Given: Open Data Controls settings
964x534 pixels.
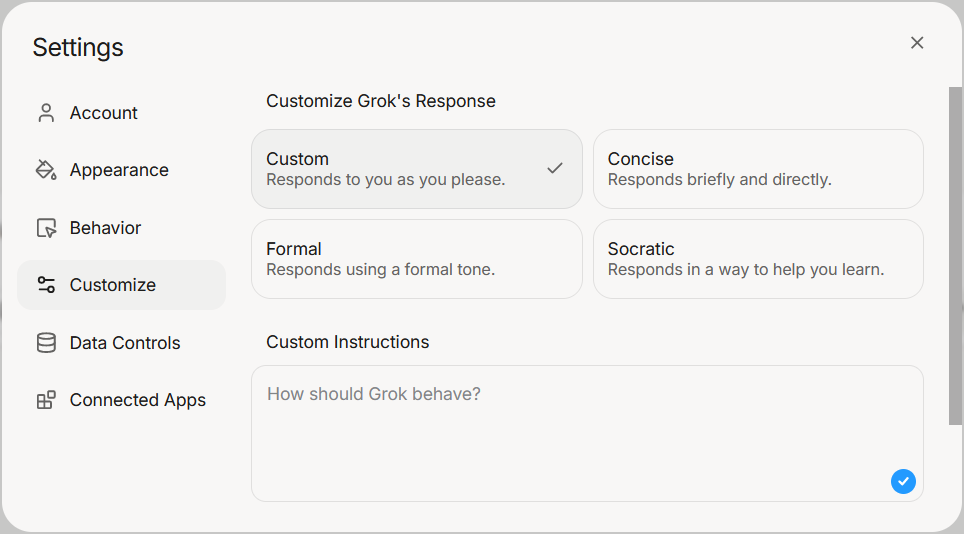Looking at the screenshot, I should 125,343.
